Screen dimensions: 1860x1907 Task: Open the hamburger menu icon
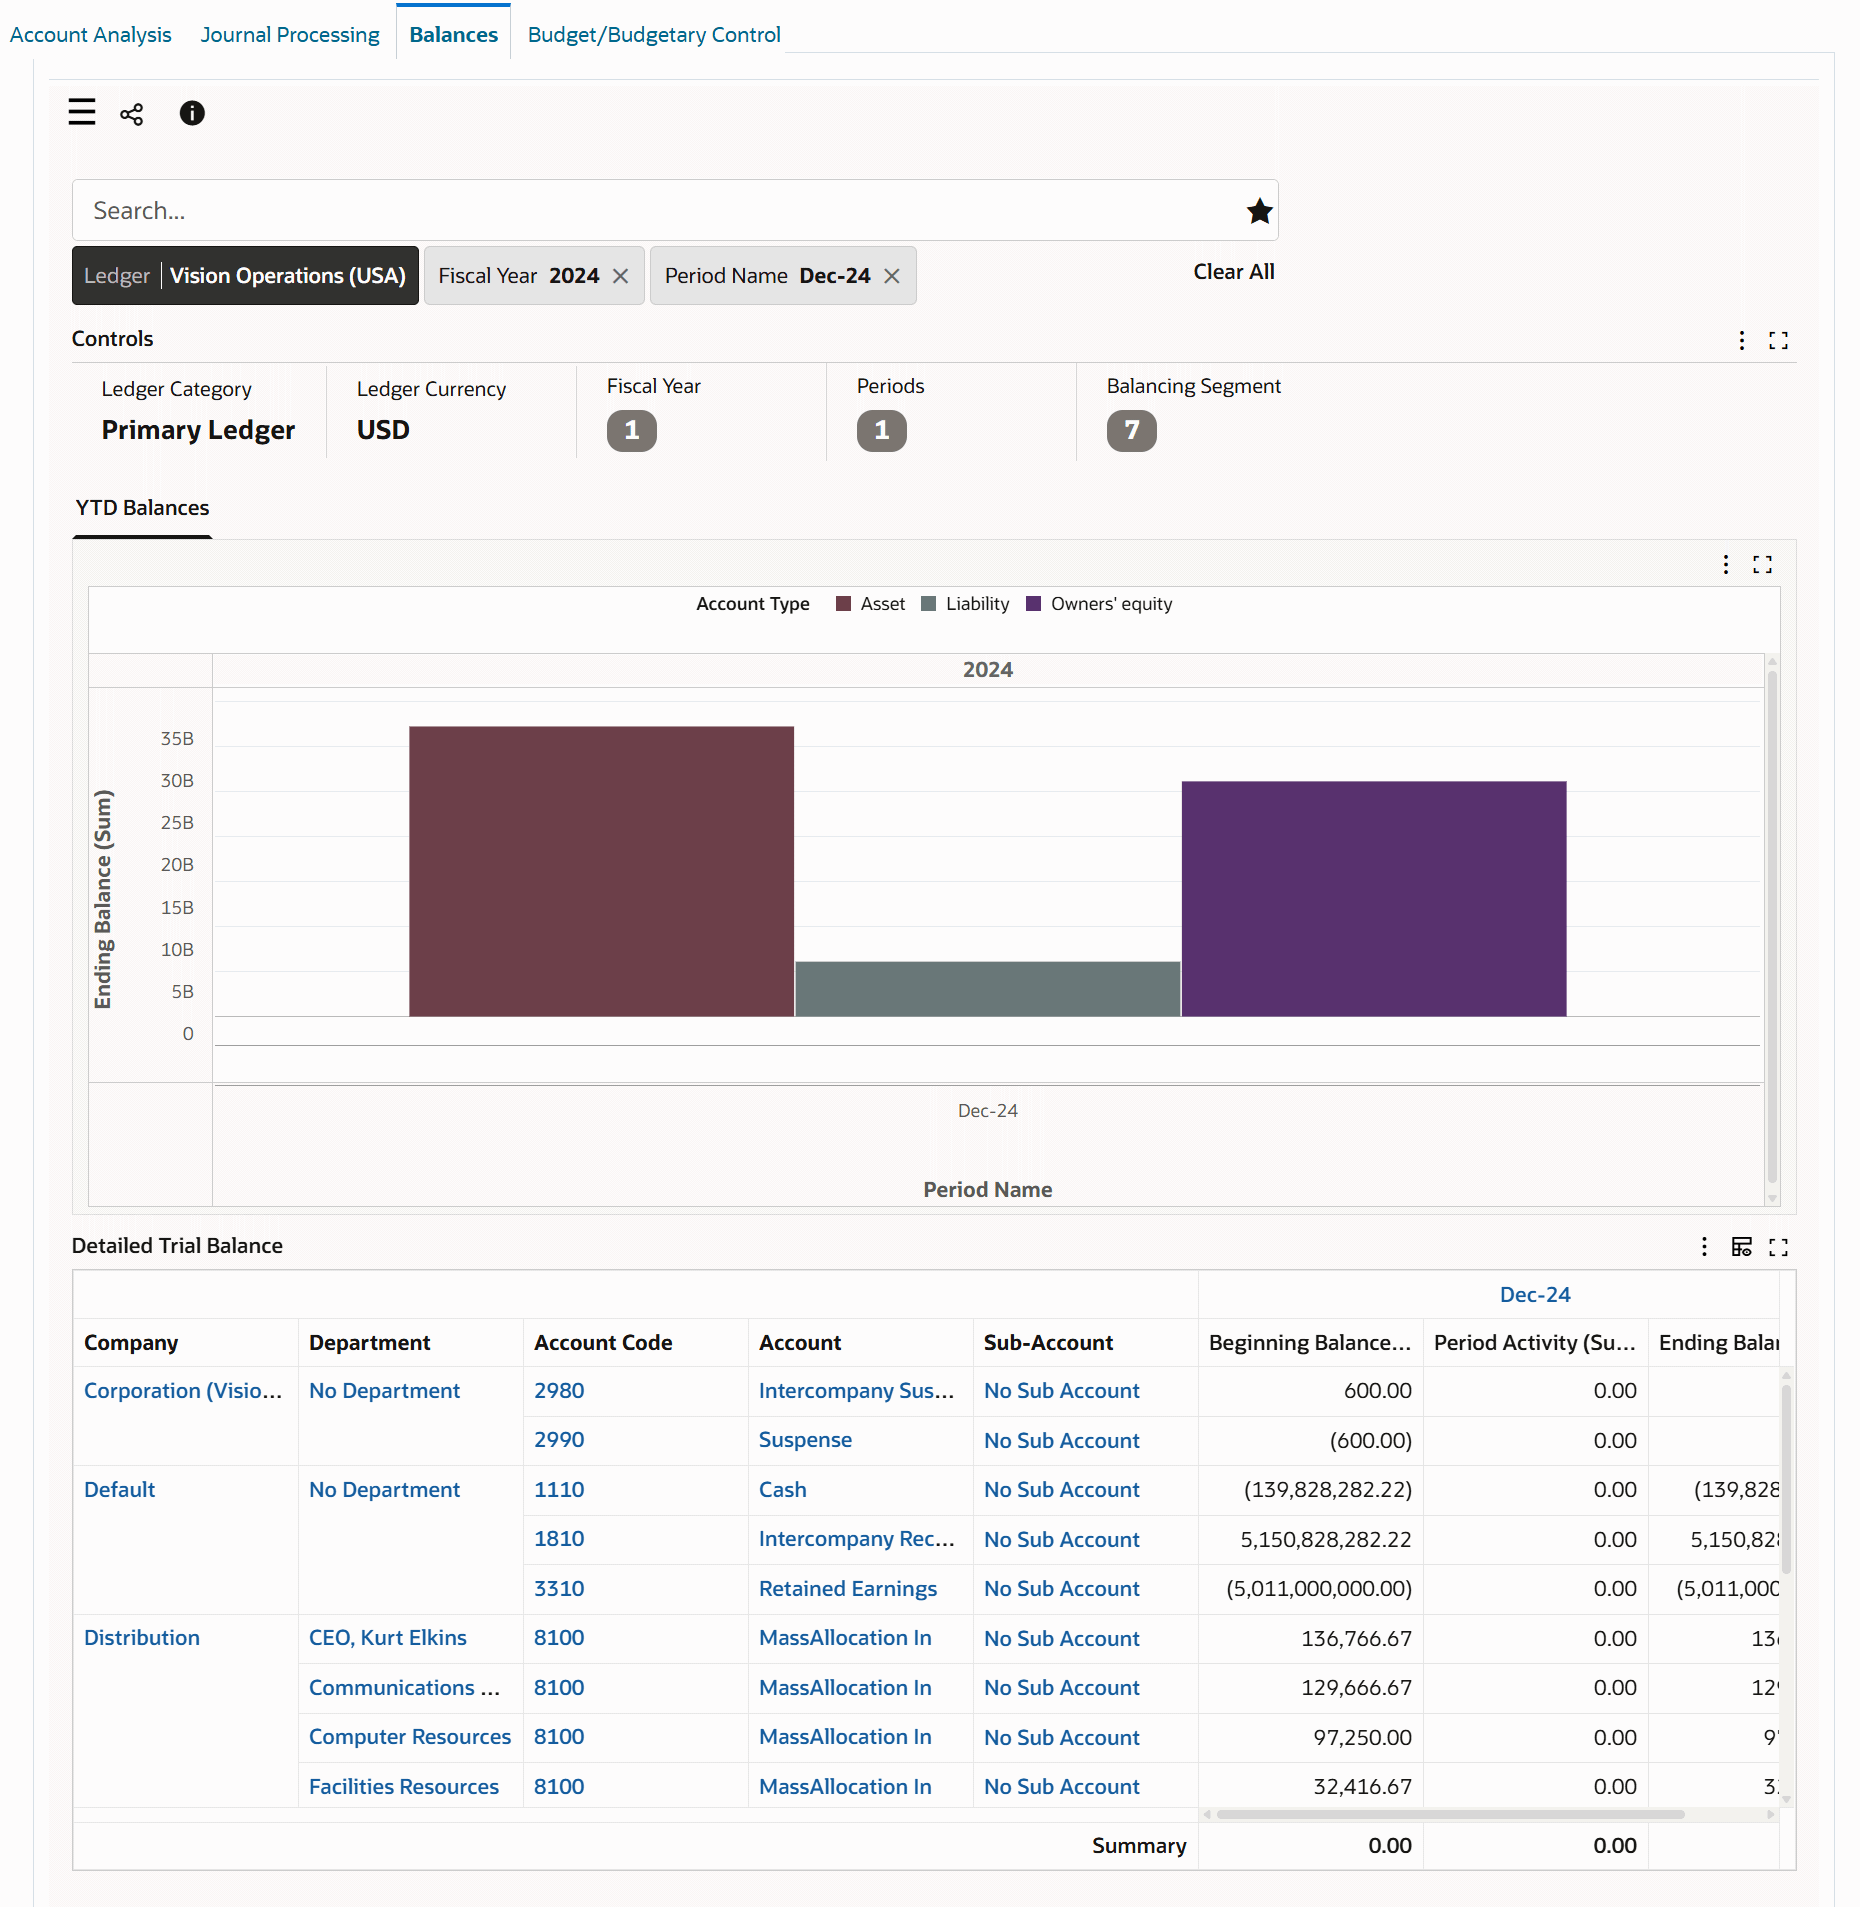(82, 112)
